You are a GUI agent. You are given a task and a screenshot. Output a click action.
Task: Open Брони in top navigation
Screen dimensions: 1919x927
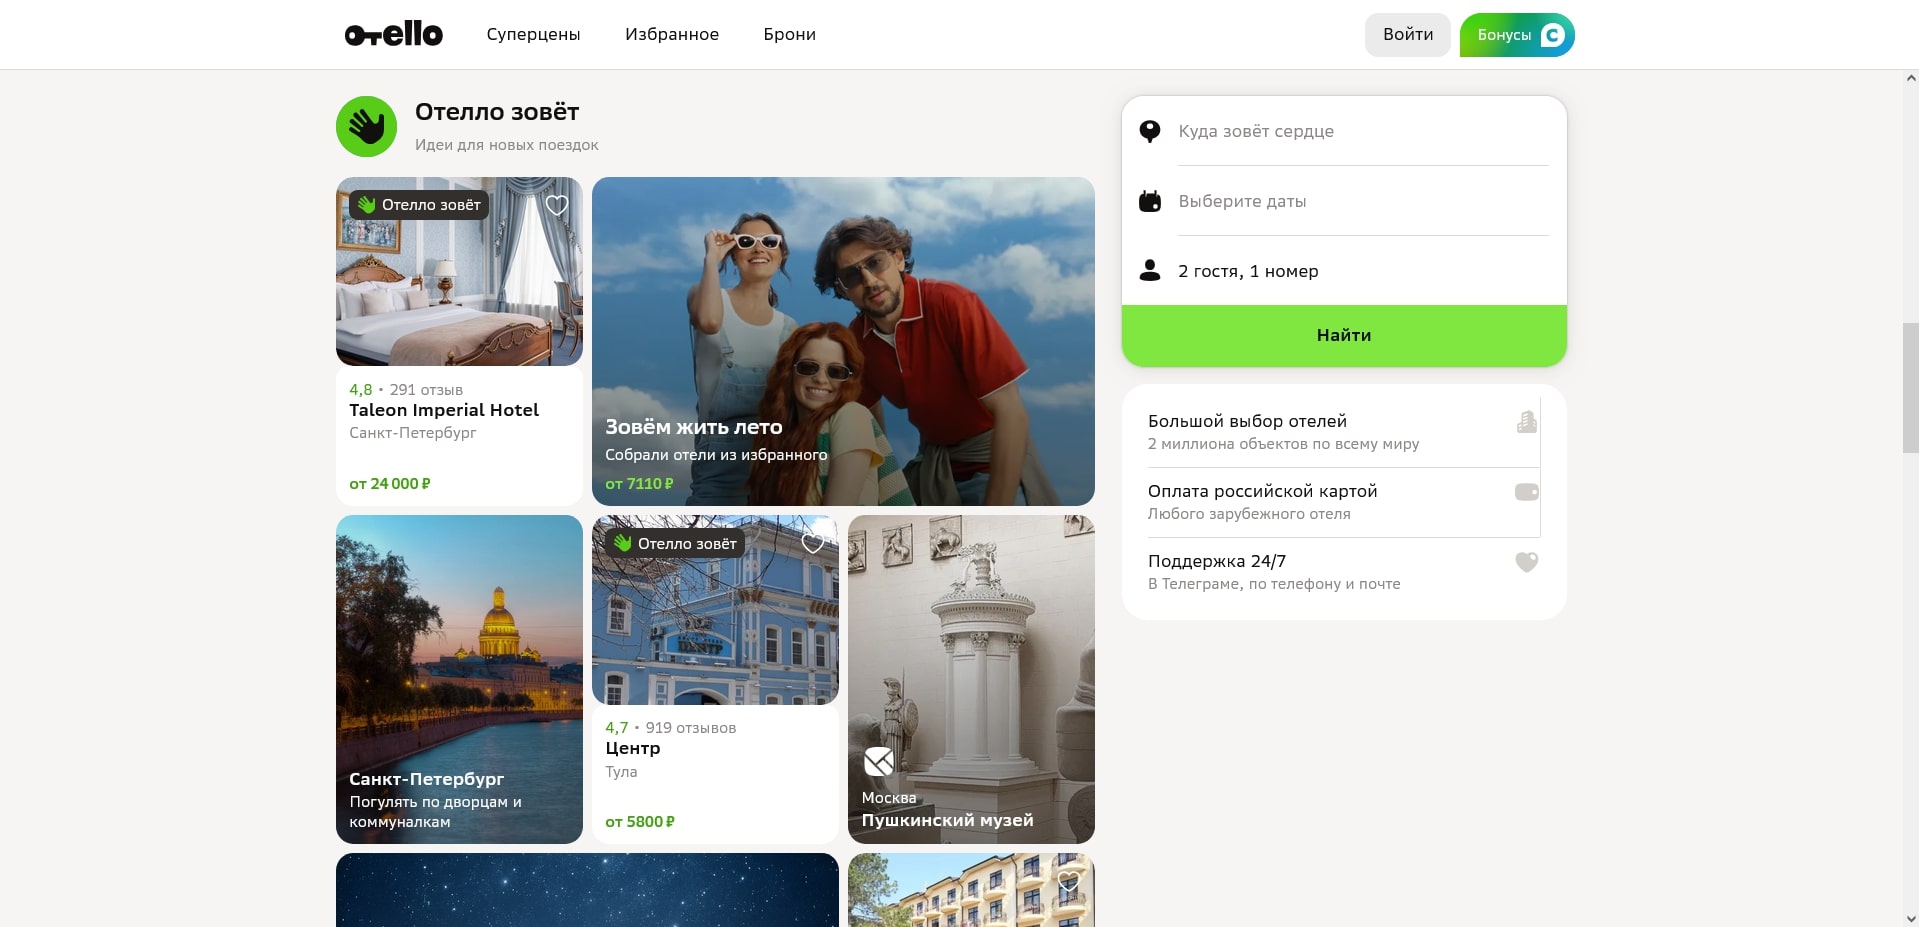point(789,34)
